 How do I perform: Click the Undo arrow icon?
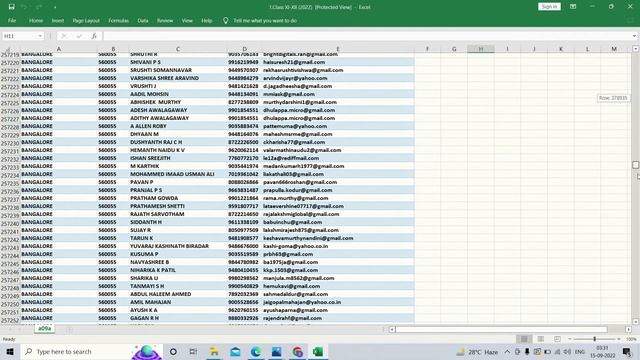pos(24,7)
